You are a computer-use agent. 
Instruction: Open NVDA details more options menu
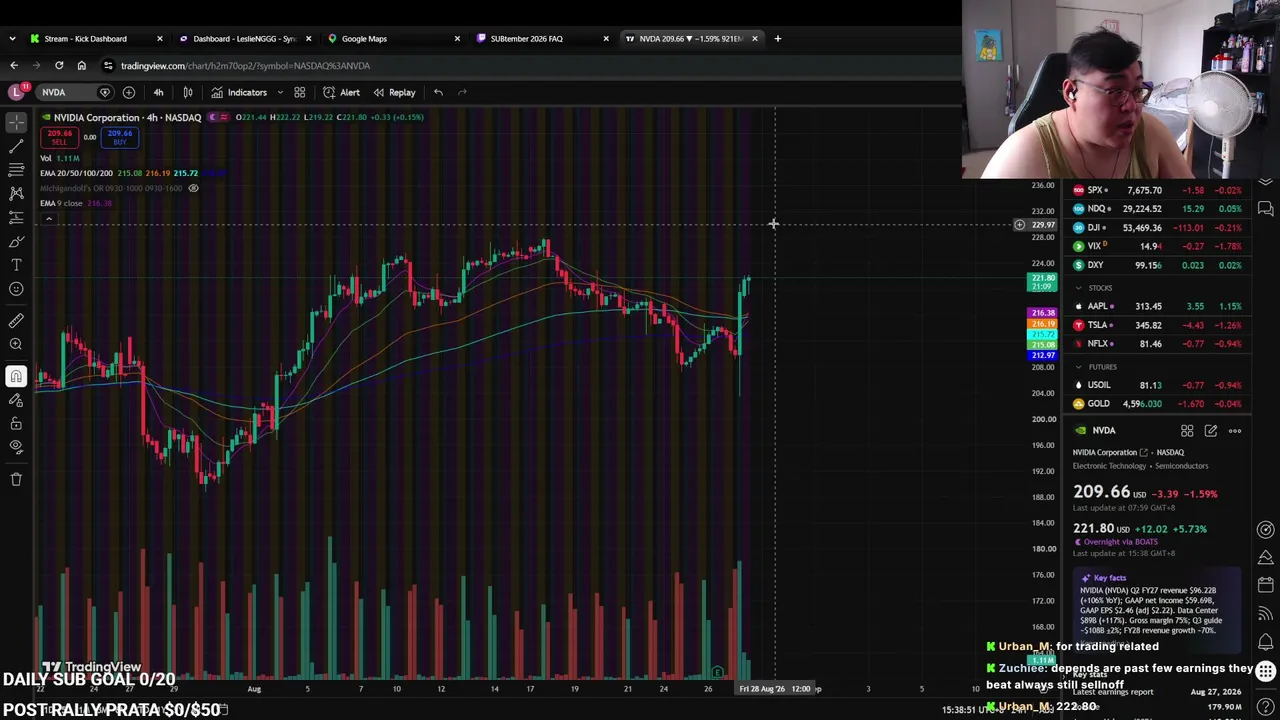1235,431
